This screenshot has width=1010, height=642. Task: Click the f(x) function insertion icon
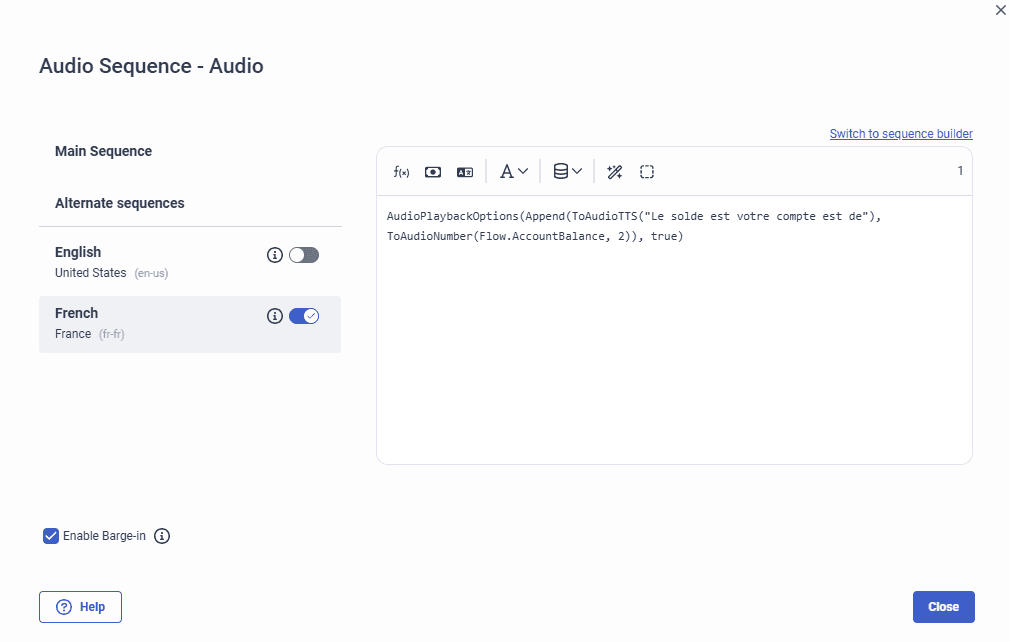point(400,171)
